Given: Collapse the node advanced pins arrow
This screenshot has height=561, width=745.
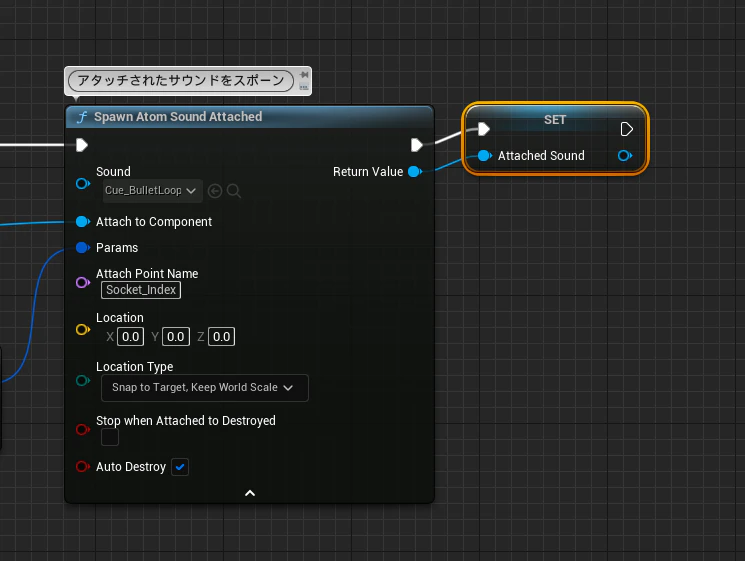Looking at the screenshot, I should [250, 493].
